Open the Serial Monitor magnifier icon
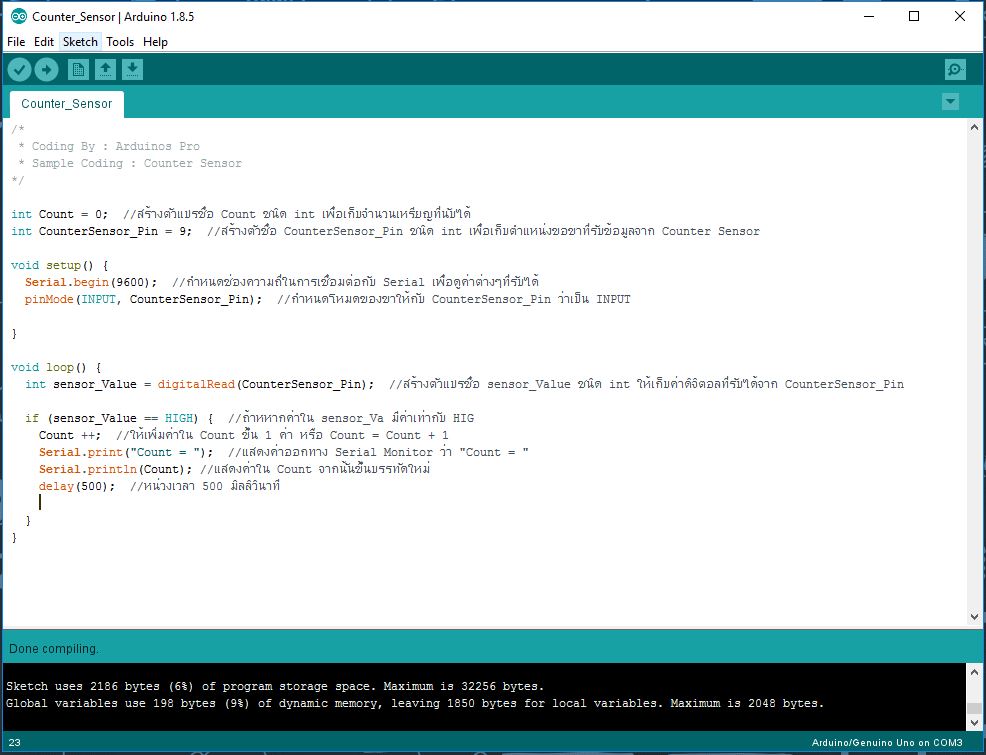The width and height of the screenshot is (986, 755). click(954, 69)
